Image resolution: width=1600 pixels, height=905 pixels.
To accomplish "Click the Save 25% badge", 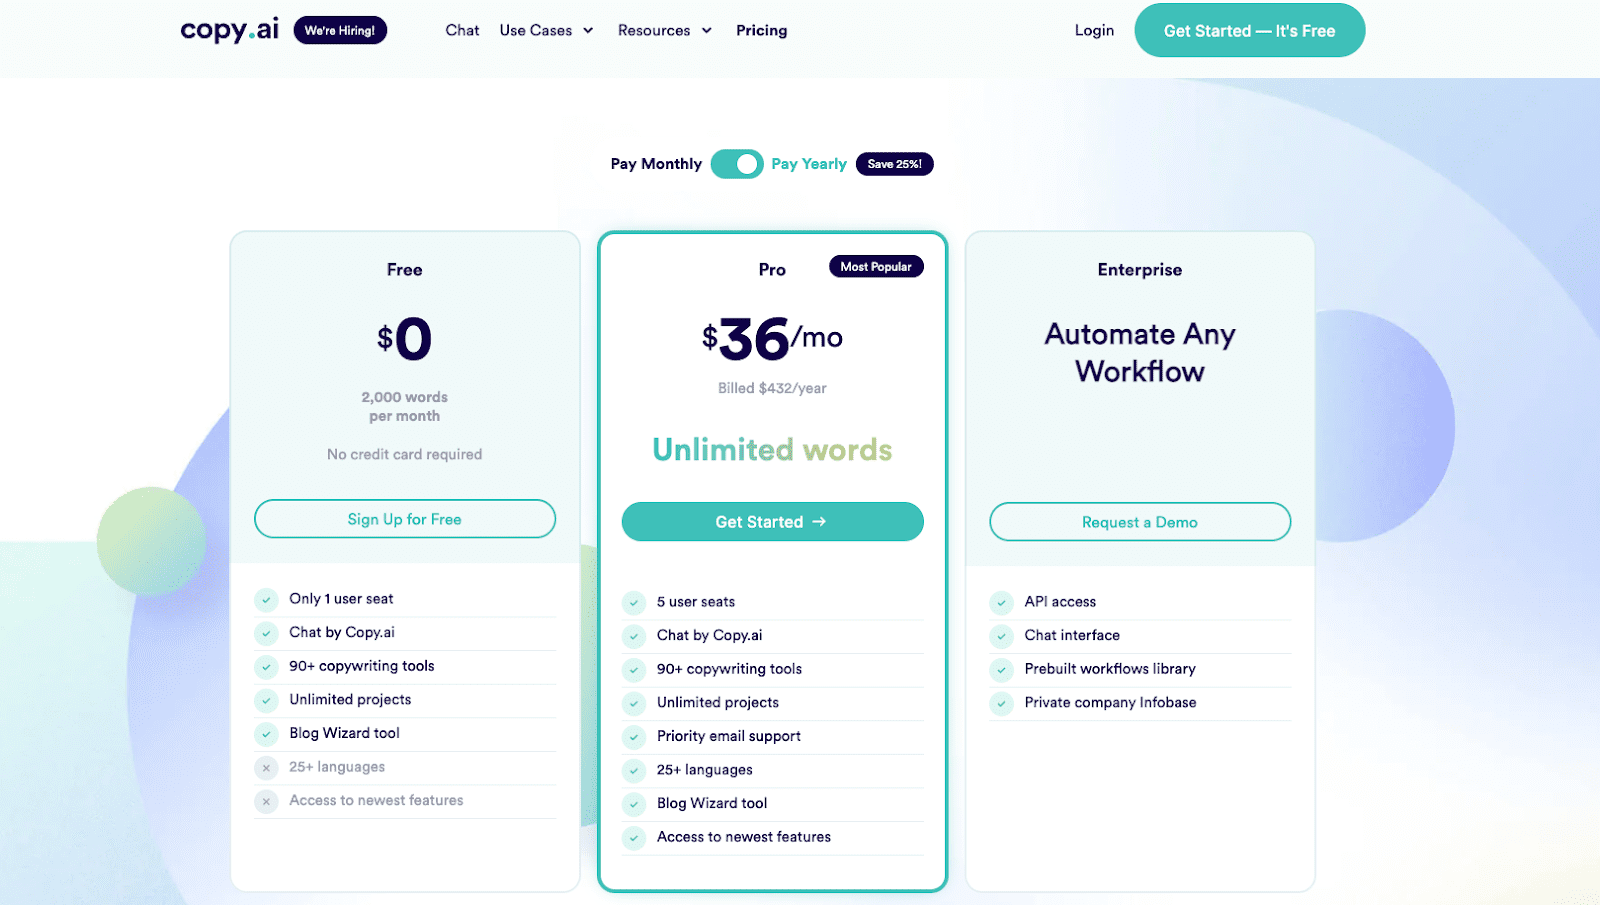I will (x=894, y=164).
